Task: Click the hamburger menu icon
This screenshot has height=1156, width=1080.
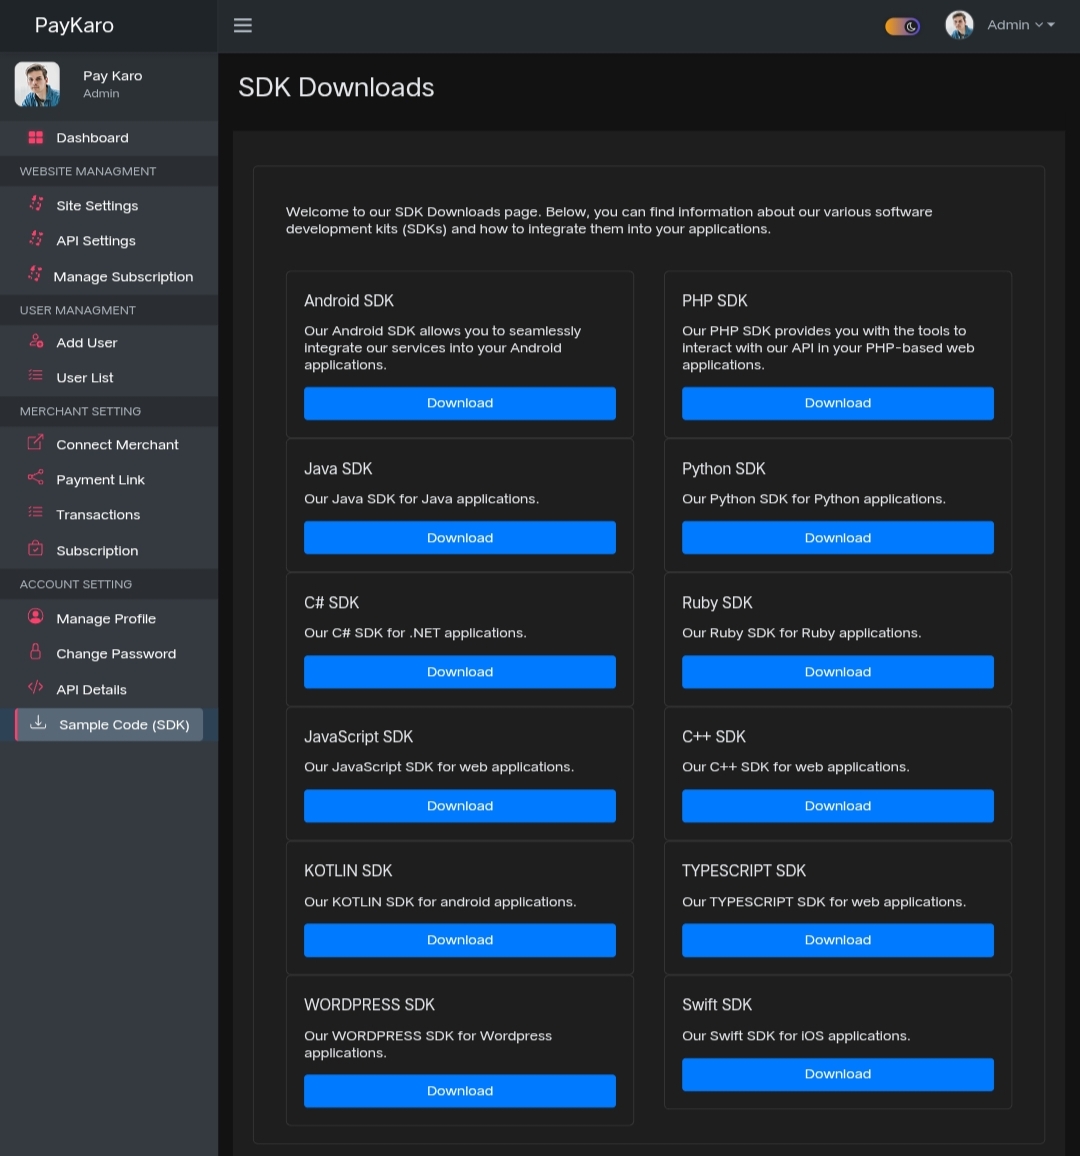Action: coord(243,26)
